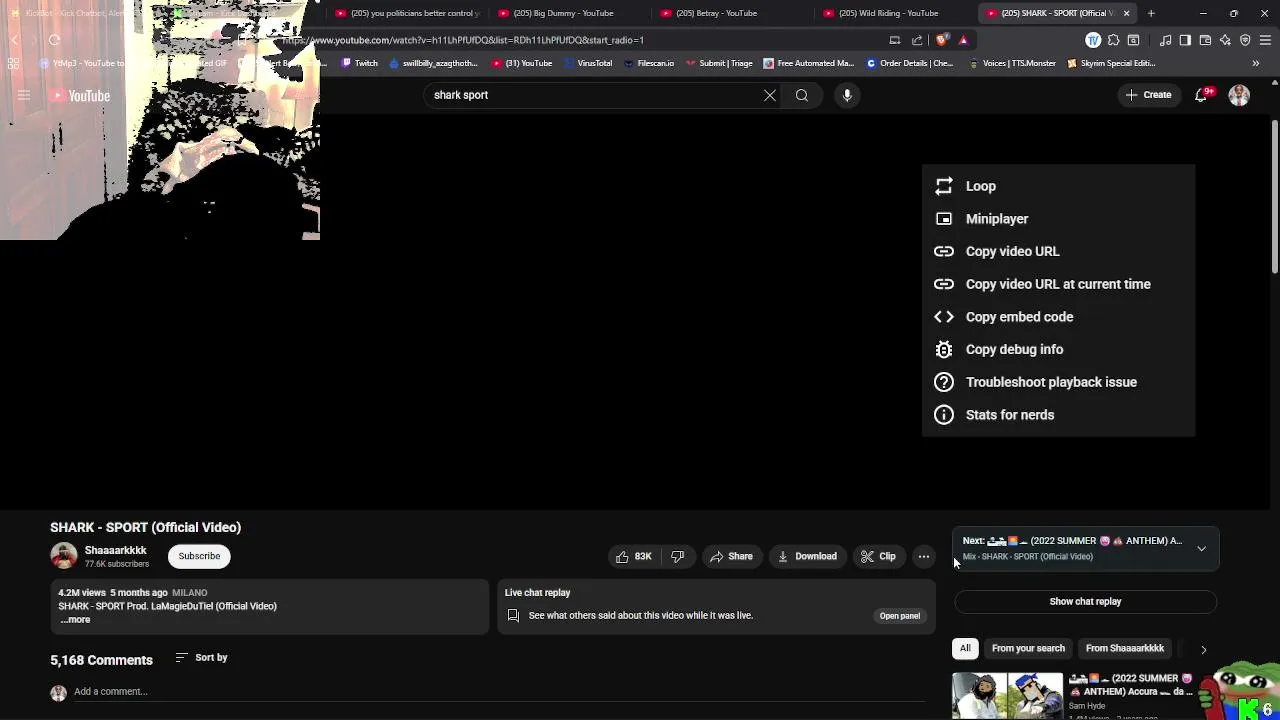Open Twitch bookmark

(360, 63)
